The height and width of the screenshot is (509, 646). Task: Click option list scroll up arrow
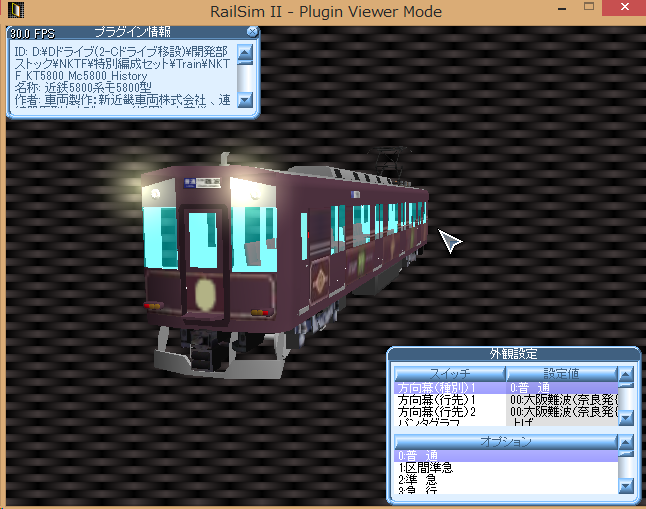click(626, 443)
